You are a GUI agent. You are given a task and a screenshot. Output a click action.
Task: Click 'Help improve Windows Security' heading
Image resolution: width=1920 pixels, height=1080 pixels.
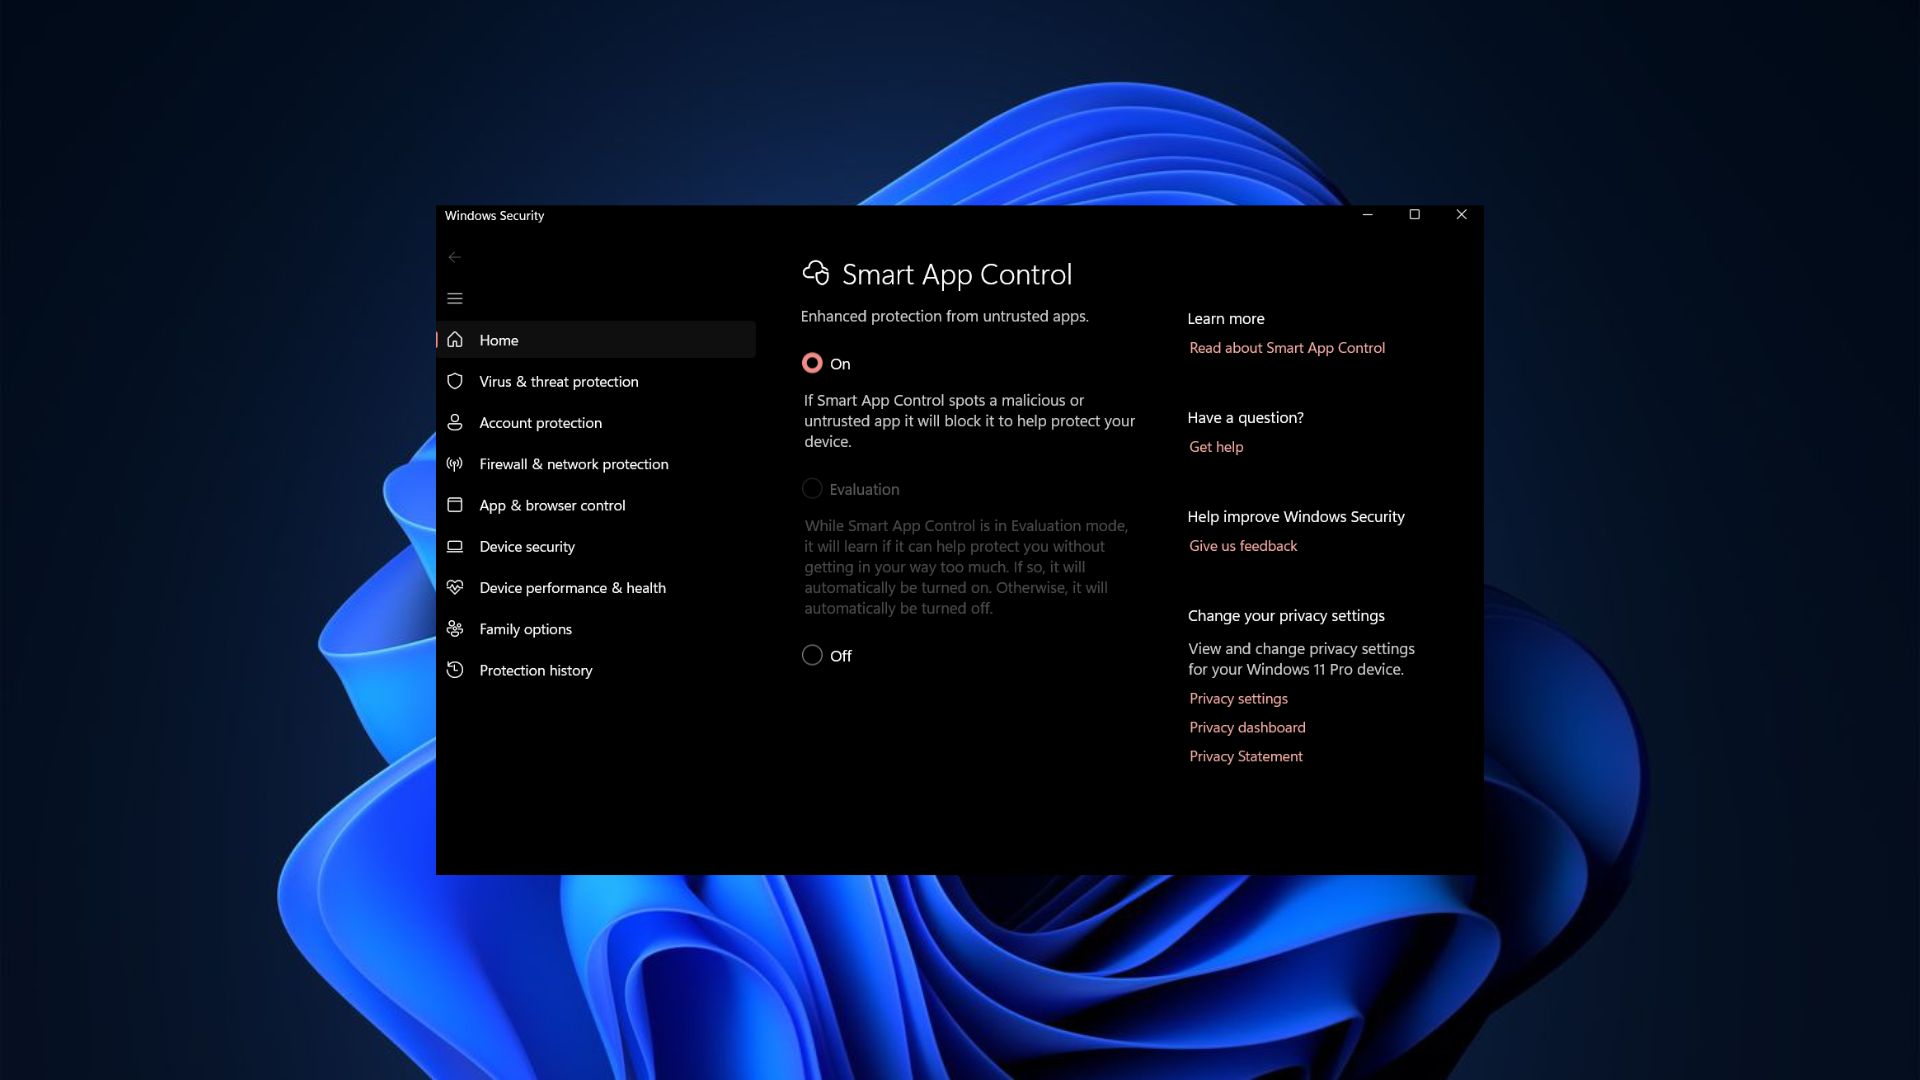coord(1296,516)
